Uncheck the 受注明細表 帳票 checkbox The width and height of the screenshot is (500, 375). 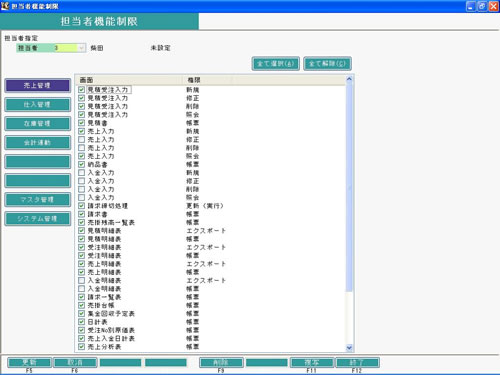coord(81,256)
